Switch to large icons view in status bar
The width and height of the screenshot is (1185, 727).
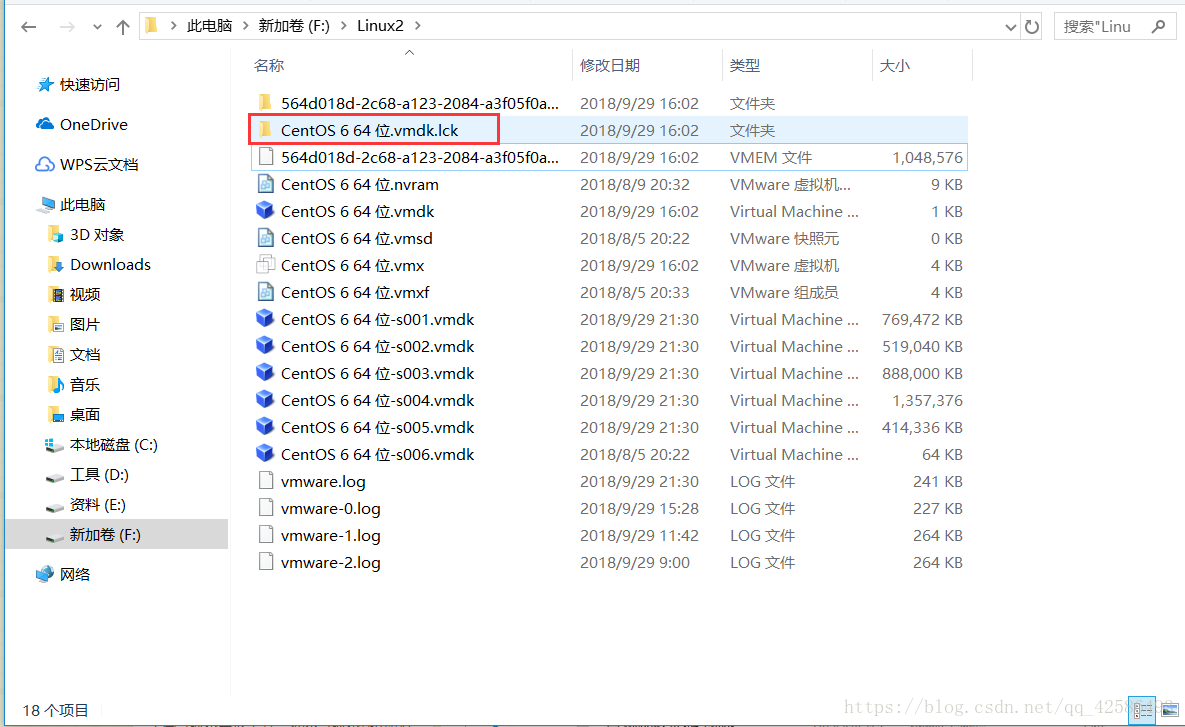[1169, 710]
